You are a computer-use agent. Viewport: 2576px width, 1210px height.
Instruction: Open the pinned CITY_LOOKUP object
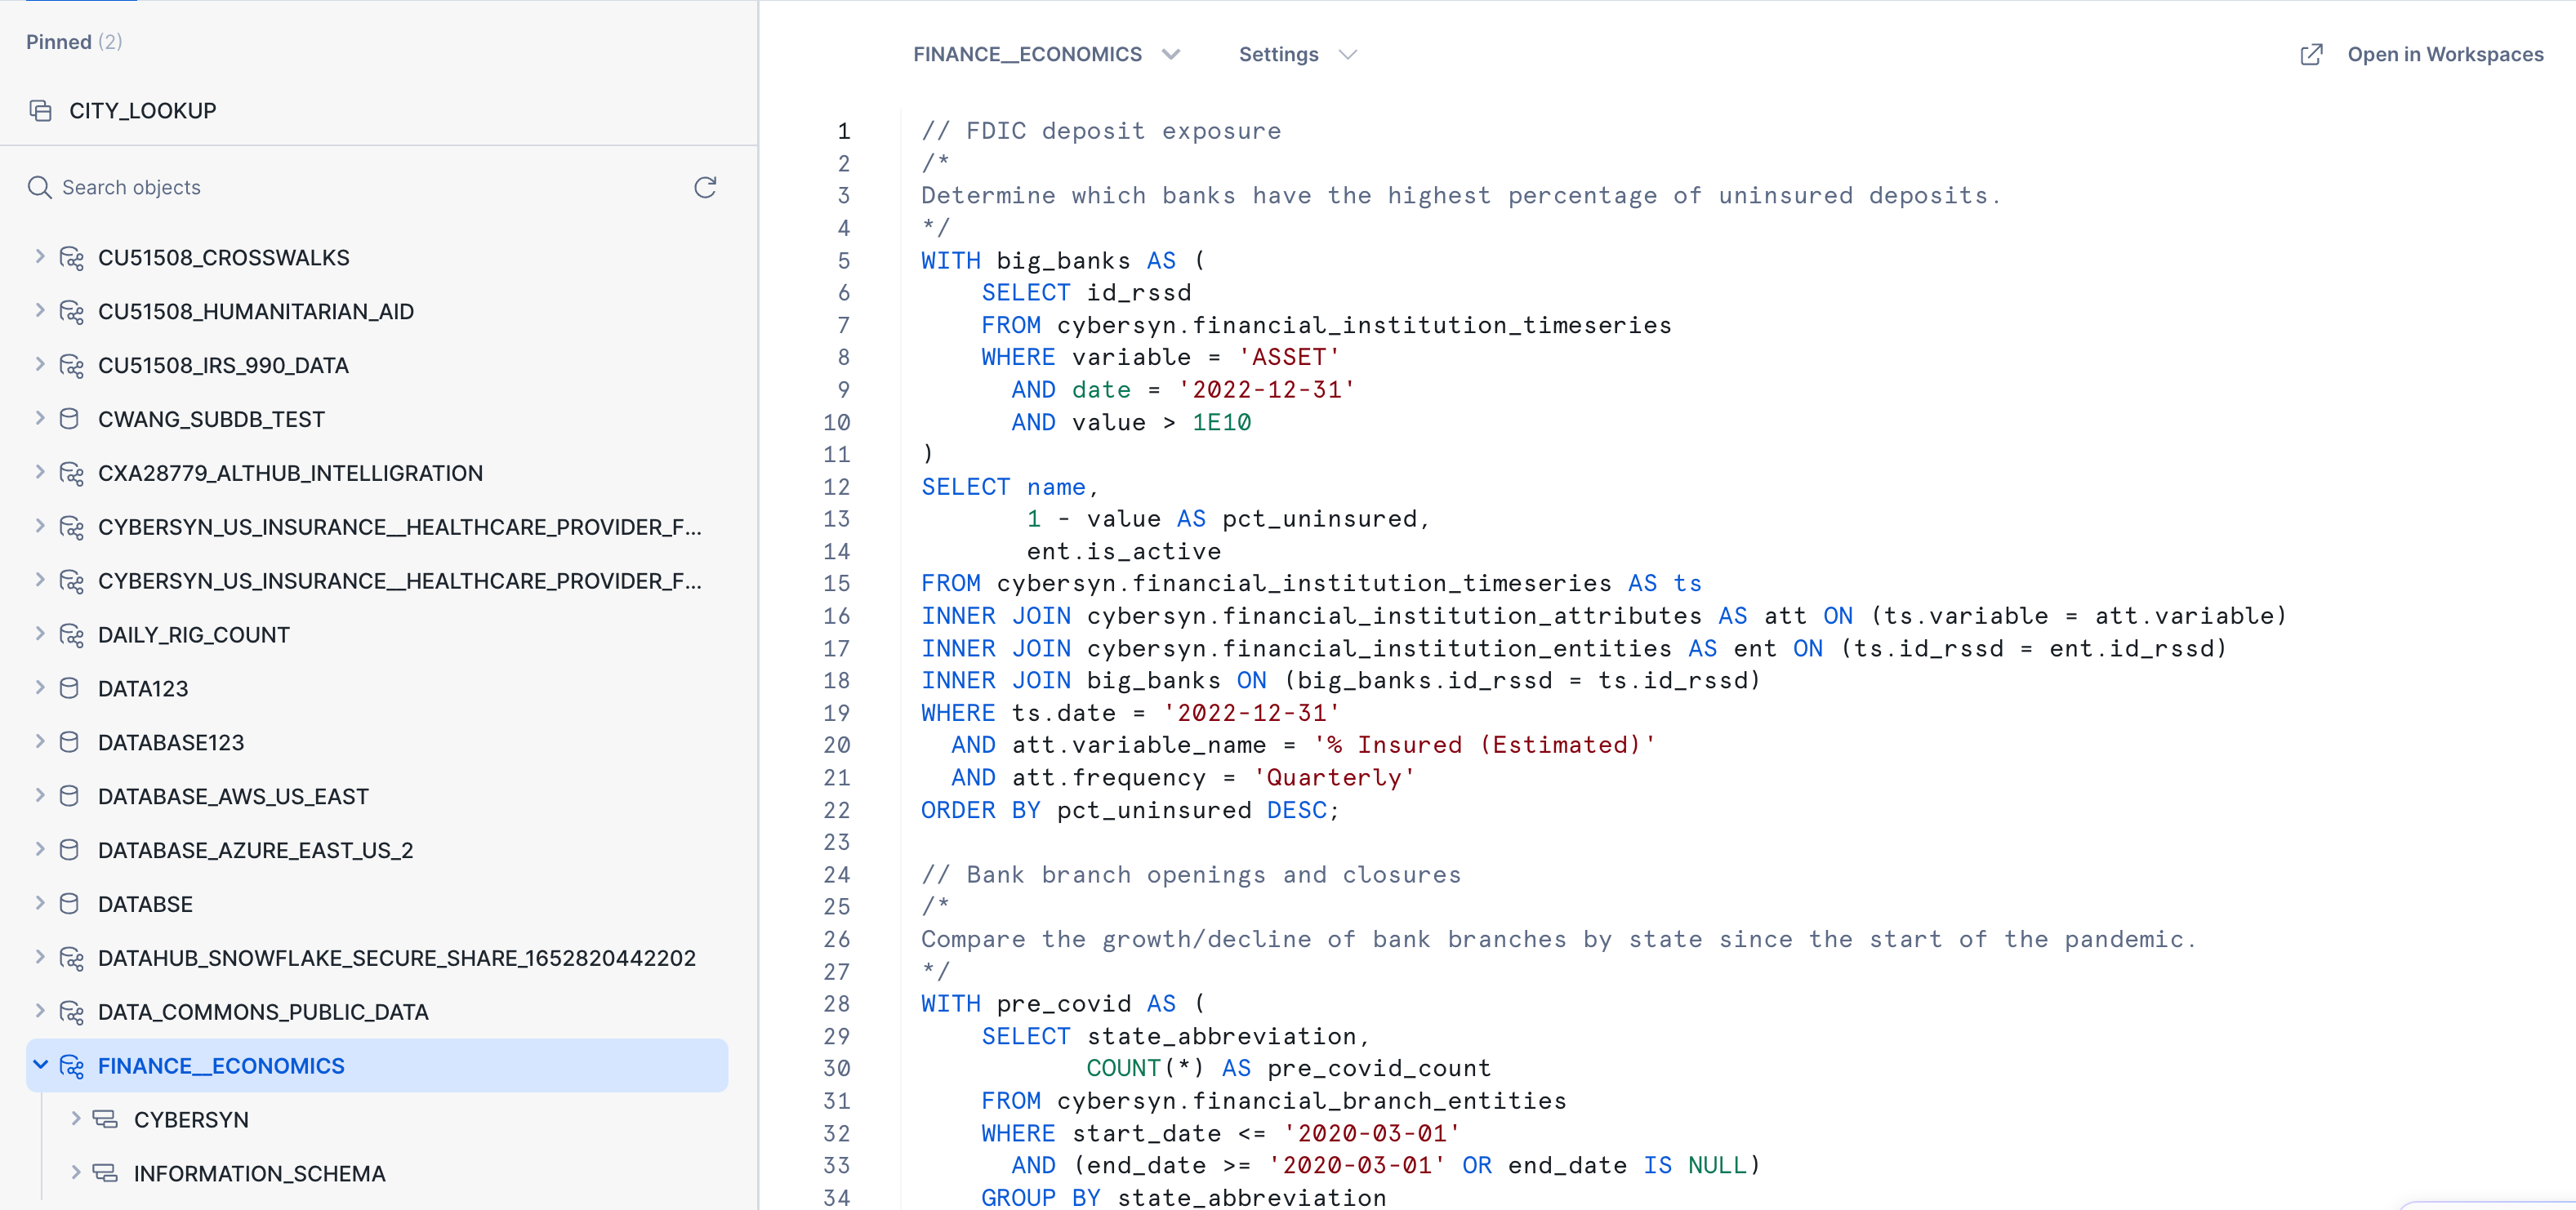(142, 111)
